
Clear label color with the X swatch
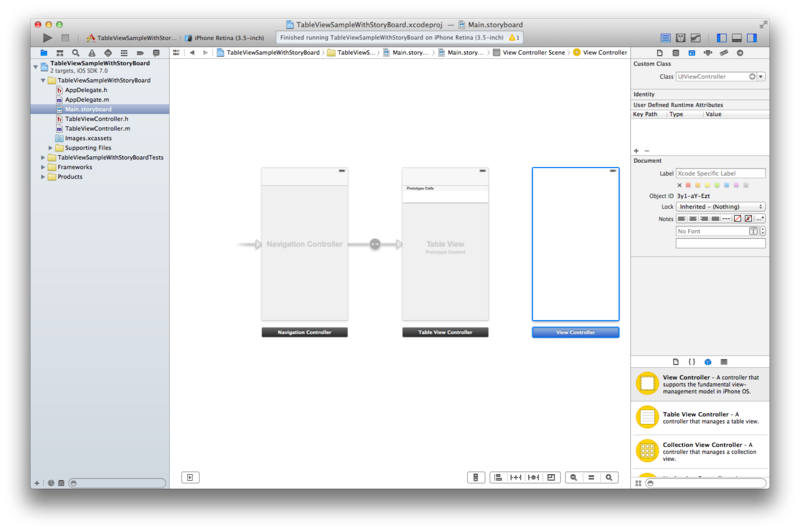point(679,185)
